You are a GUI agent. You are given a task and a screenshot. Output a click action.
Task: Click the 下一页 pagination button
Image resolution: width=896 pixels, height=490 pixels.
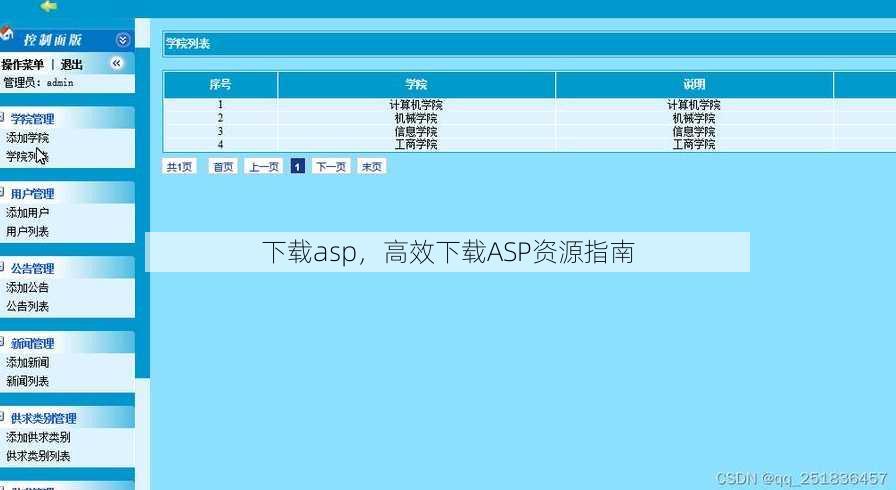tap(331, 166)
